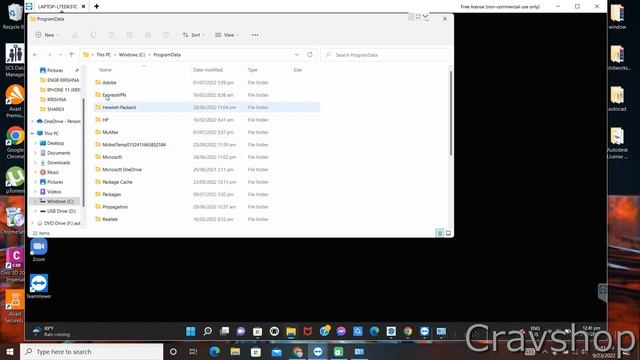
Task: Open Search on the remote Windows 11 taskbar
Action: [208, 331]
